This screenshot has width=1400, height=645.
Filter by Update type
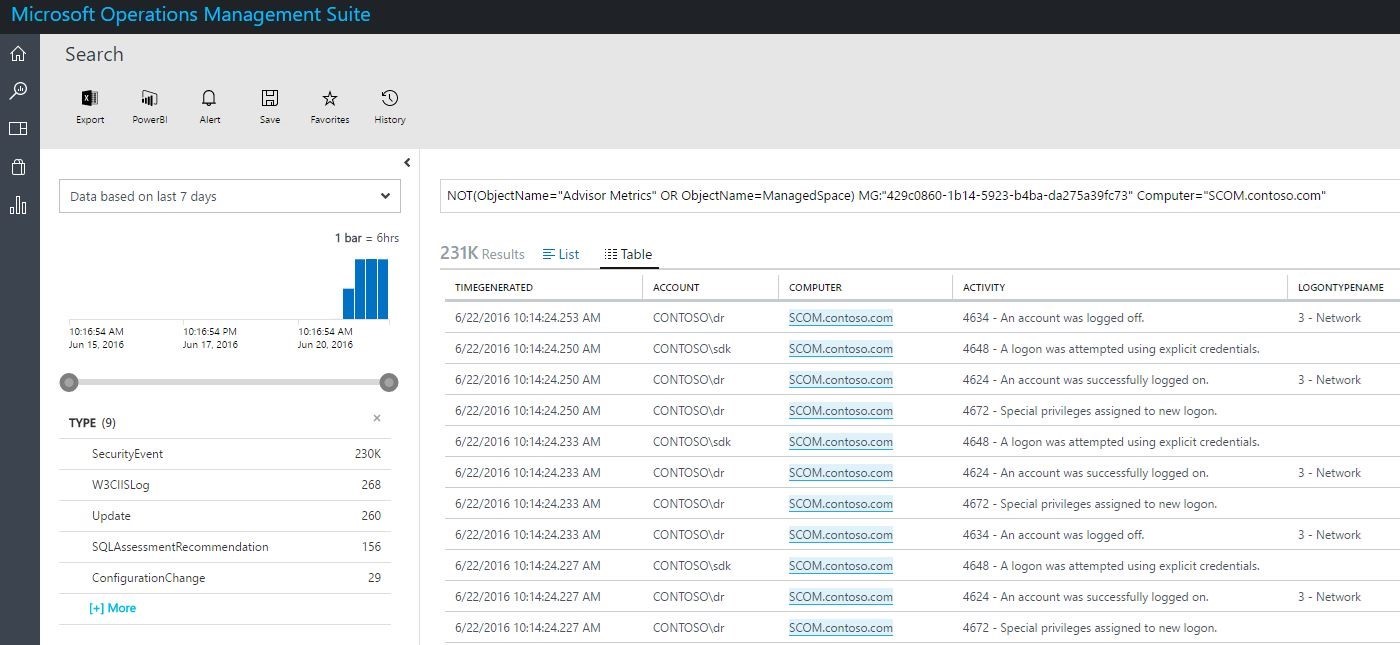pyautogui.click(x=111, y=516)
